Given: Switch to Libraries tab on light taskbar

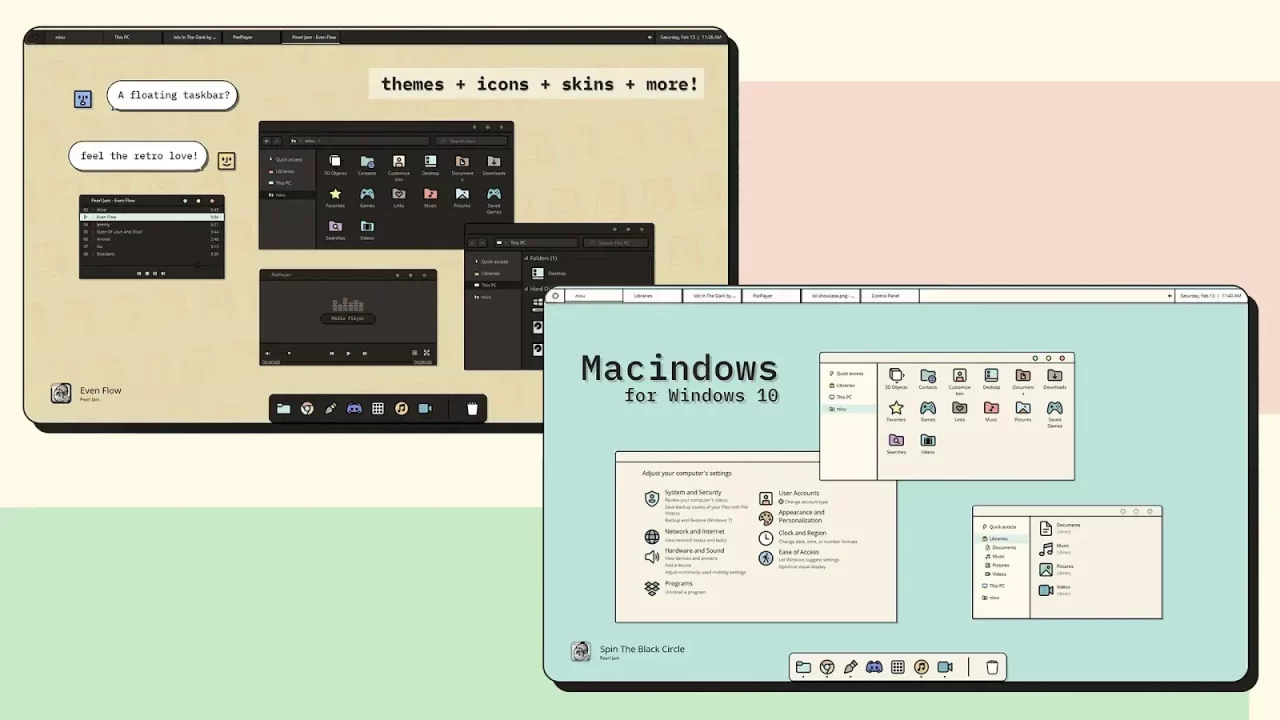Looking at the screenshot, I should [x=653, y=296].
